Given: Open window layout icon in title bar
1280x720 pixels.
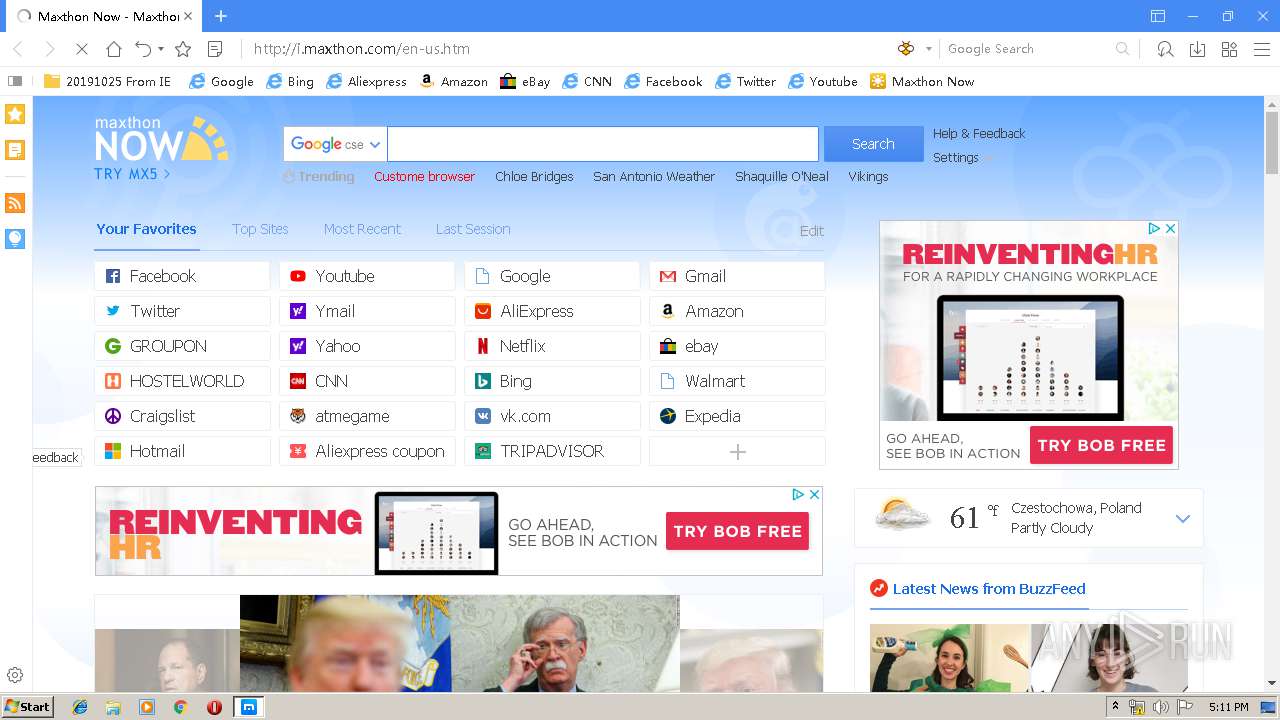Looking at the screenshot, I should tap(1158, 16).
